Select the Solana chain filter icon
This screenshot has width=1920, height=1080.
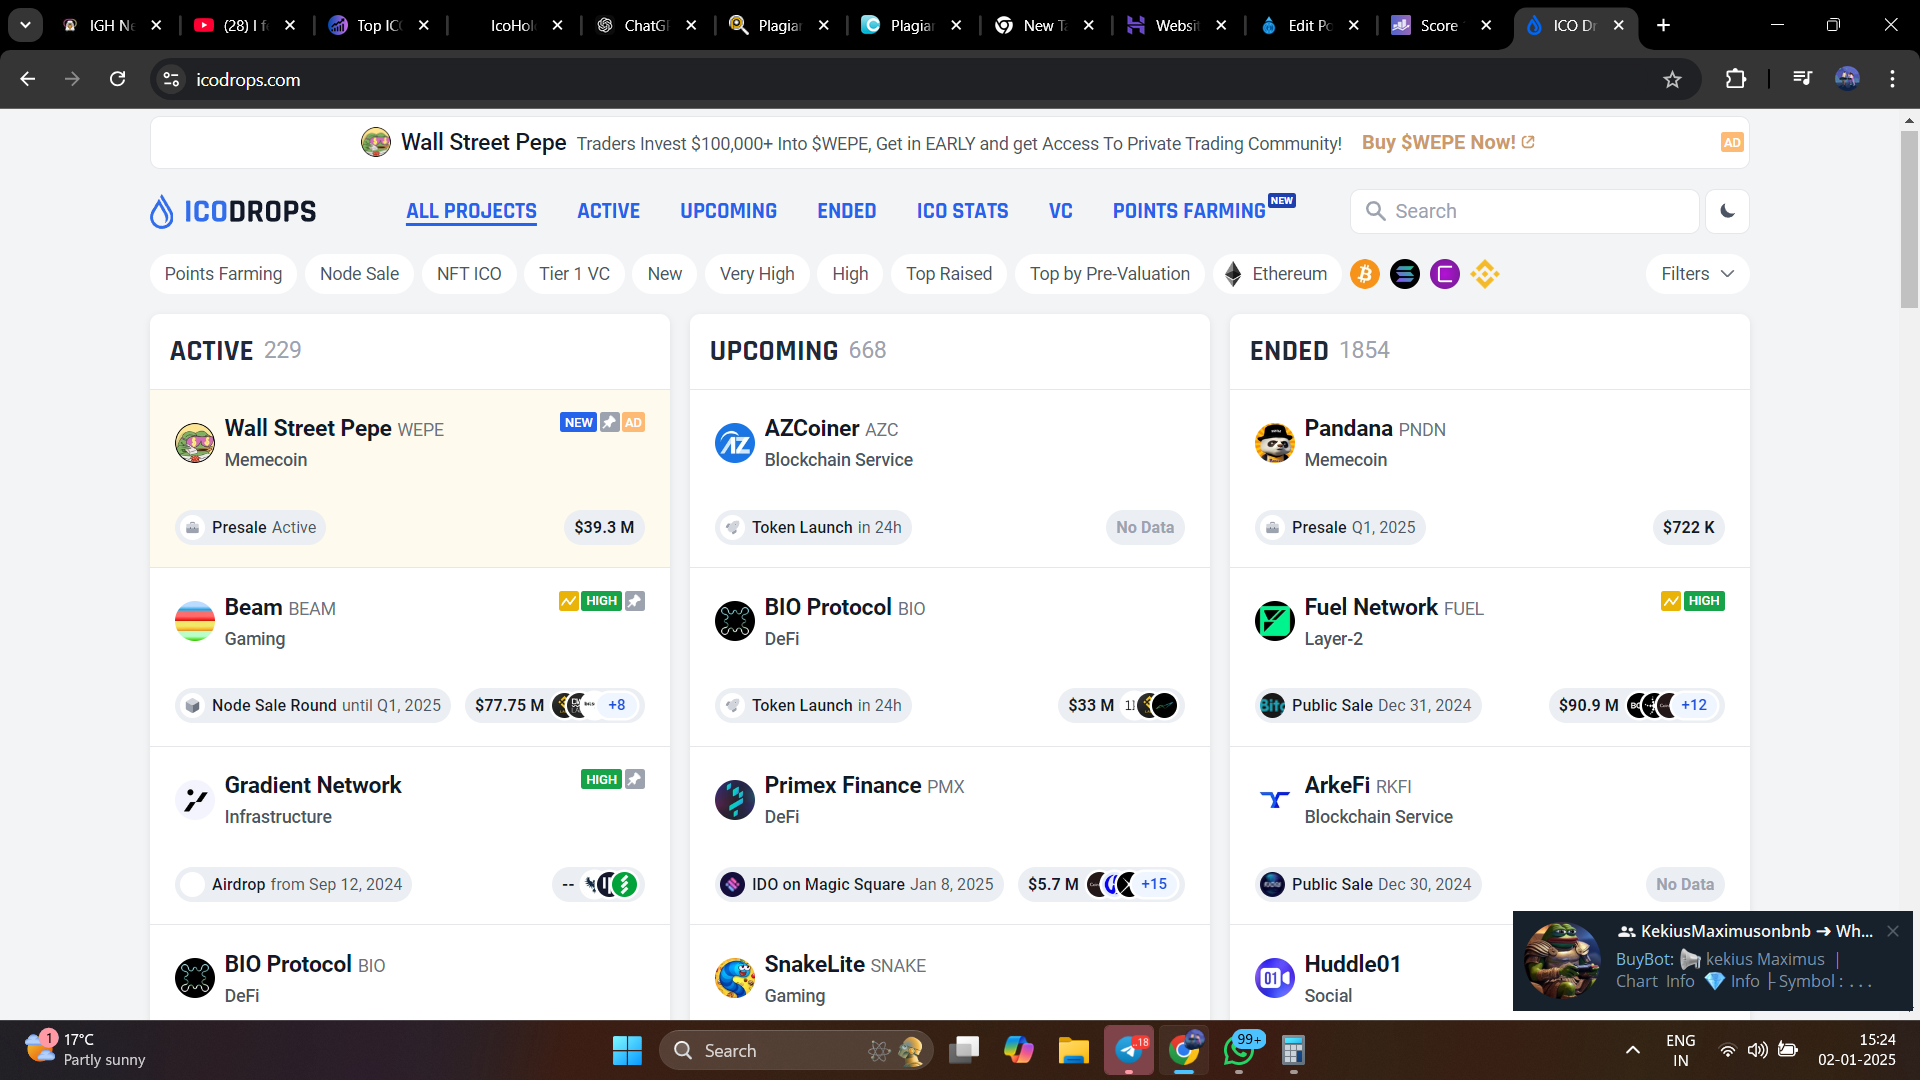[x=1404, y=273]
